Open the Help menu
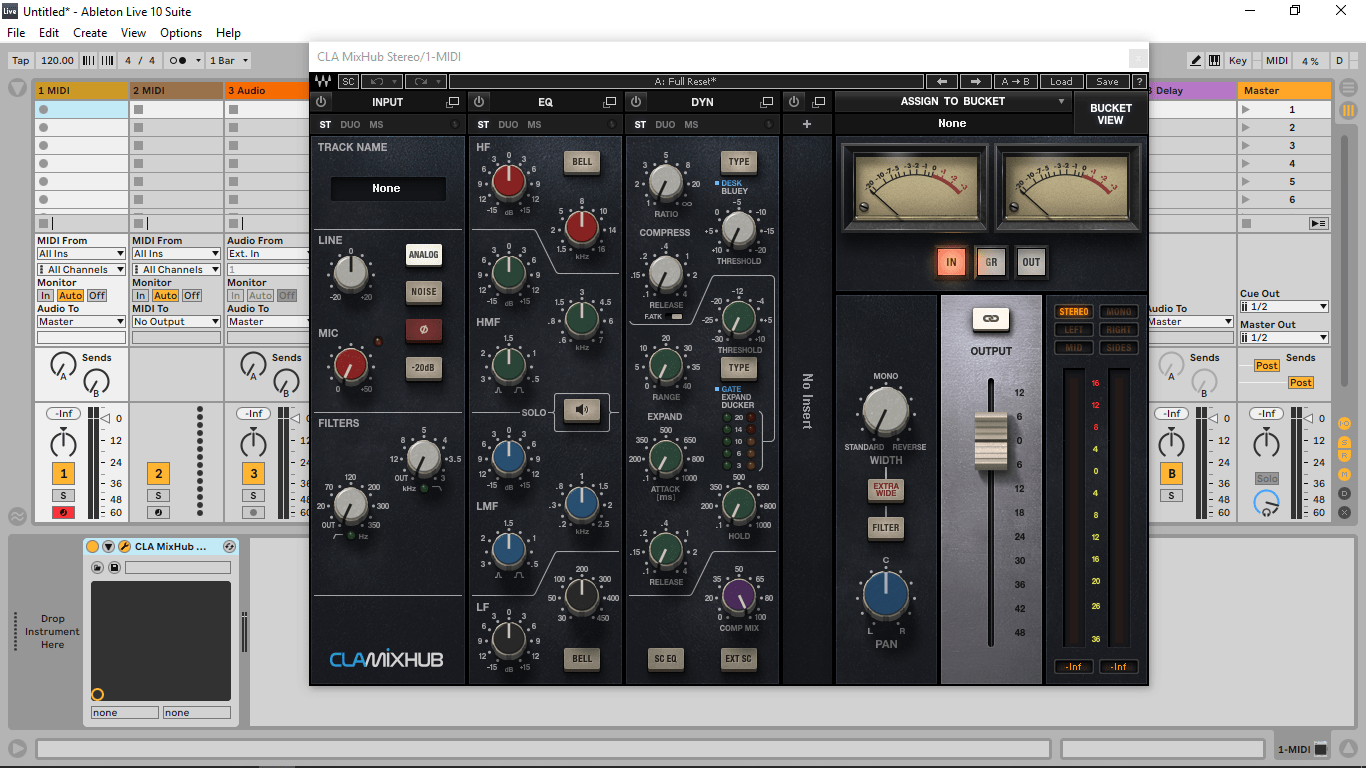Viewport: 1366px width, 768px height. pos(228,33)
